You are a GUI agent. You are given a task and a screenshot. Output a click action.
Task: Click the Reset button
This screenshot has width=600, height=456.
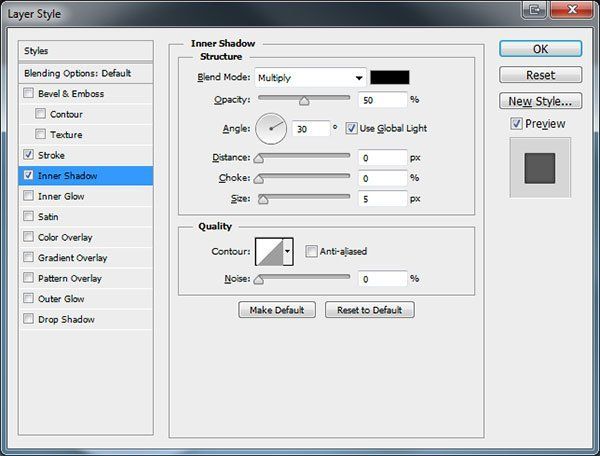tap(540, 75)
